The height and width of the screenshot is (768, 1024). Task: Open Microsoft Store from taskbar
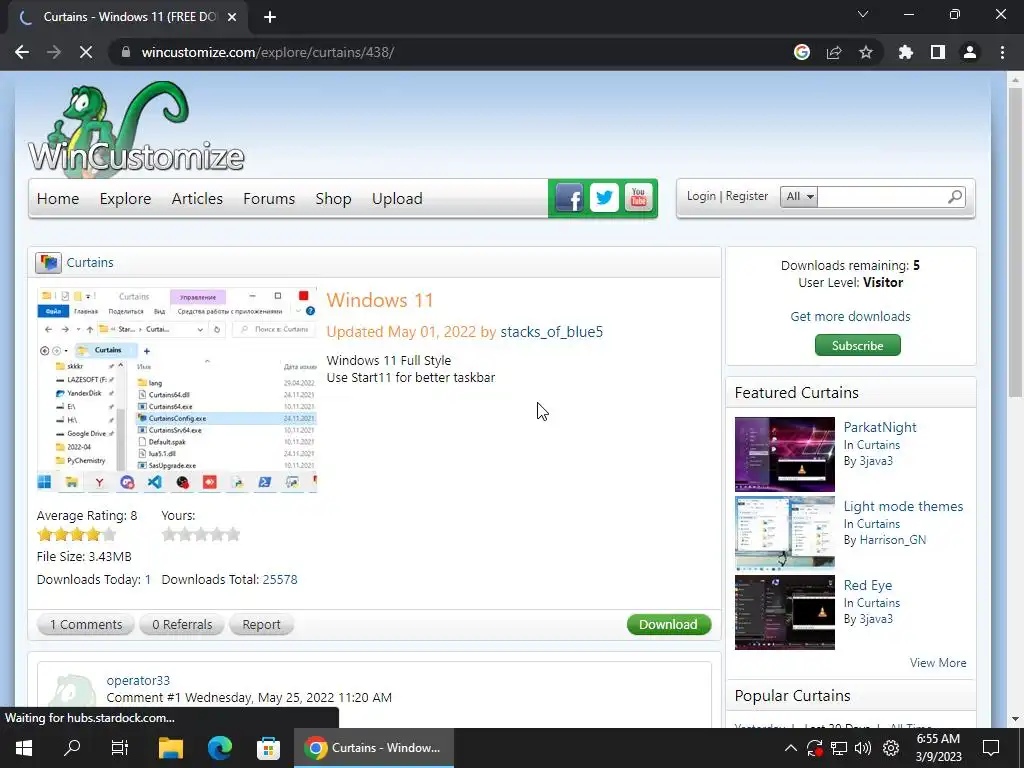click(x=268, y=748)
